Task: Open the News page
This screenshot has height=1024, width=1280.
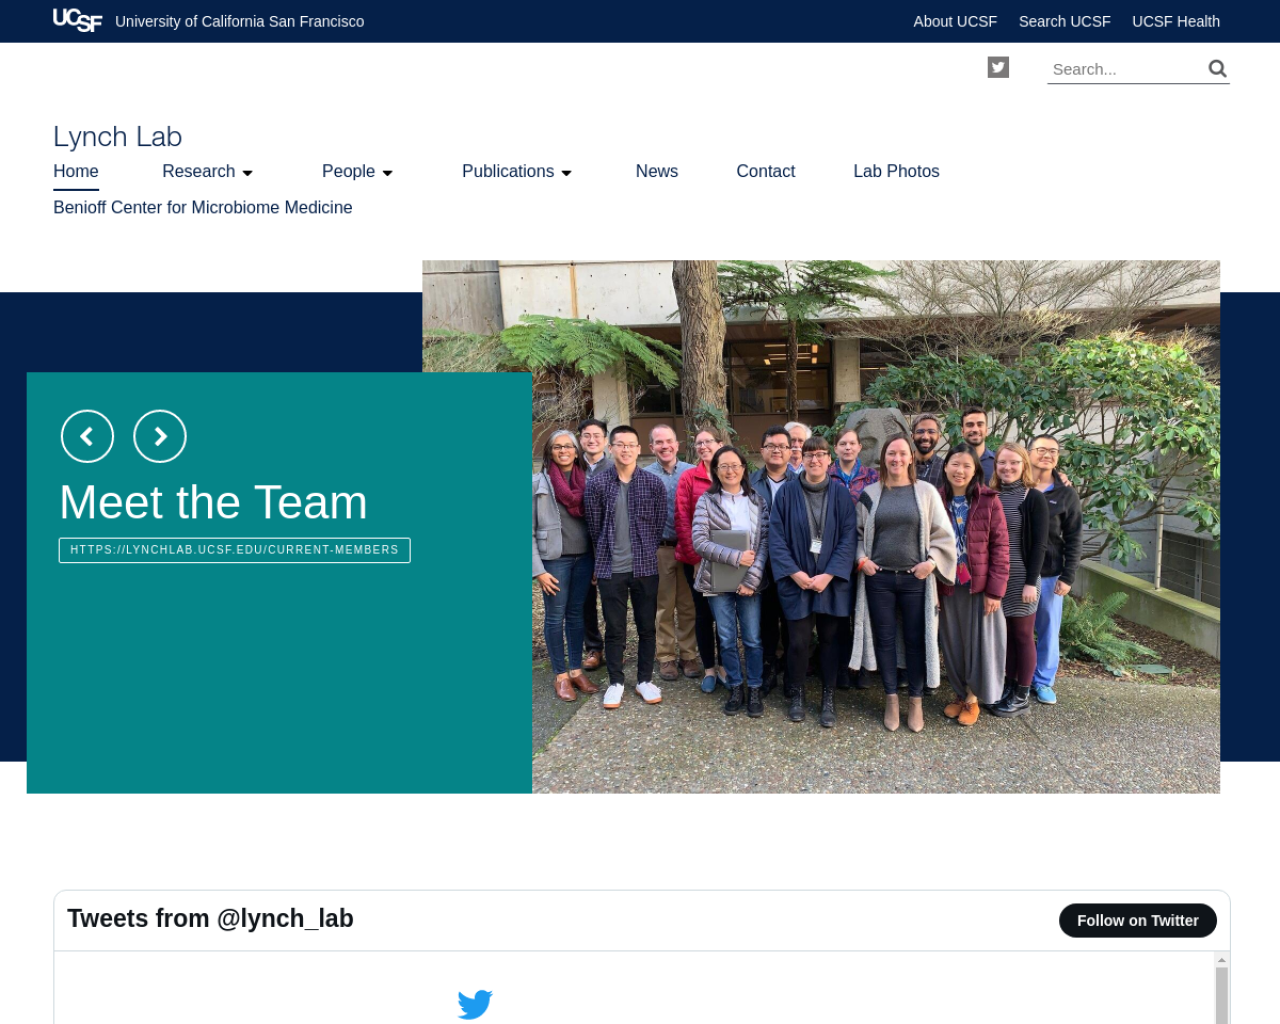Action: click(x=657, y=171)
